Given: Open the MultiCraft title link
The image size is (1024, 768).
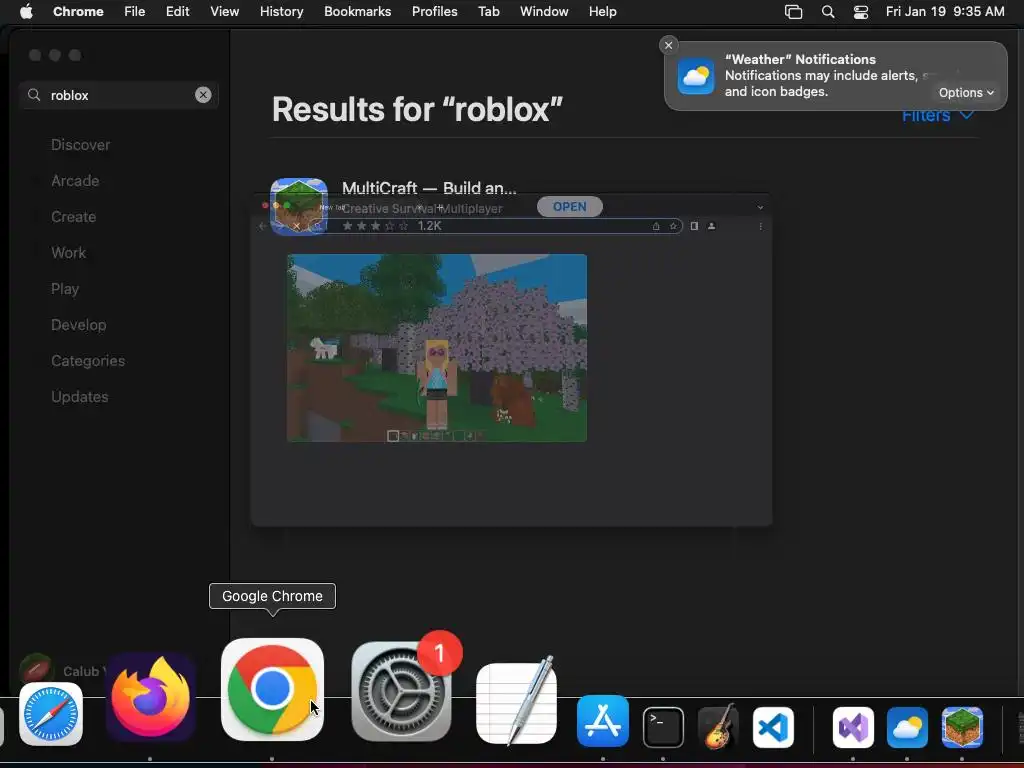Looking at the screenshot, I should (429, 188).
